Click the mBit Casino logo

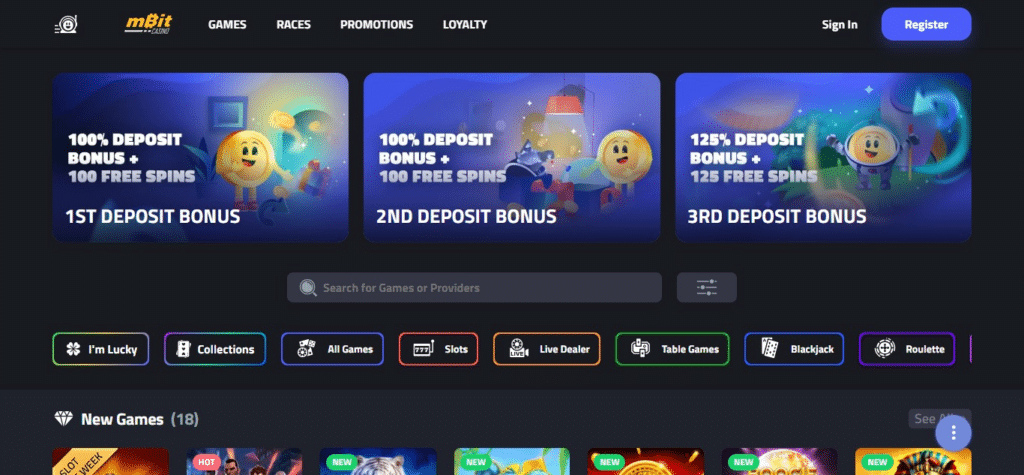coord(148,24)
